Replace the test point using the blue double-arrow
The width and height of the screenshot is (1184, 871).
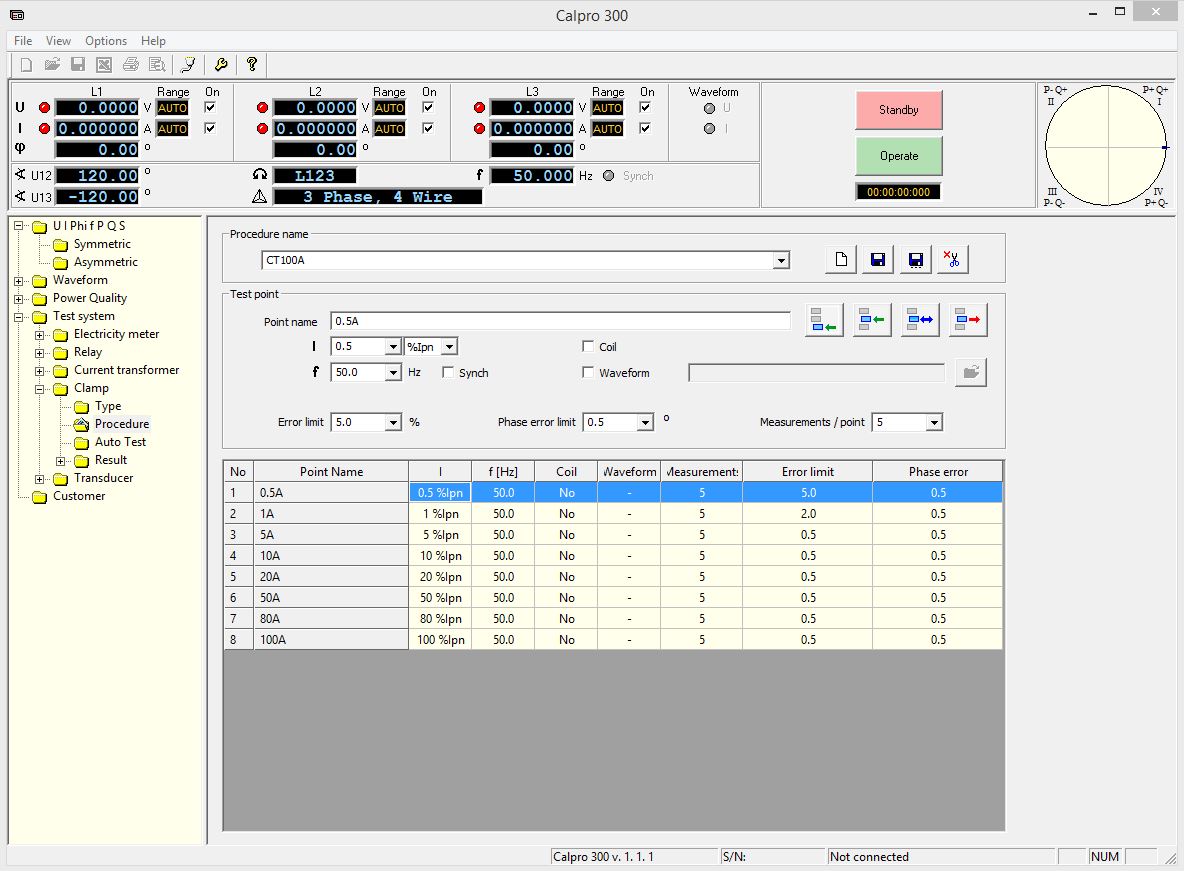(920, 320)
